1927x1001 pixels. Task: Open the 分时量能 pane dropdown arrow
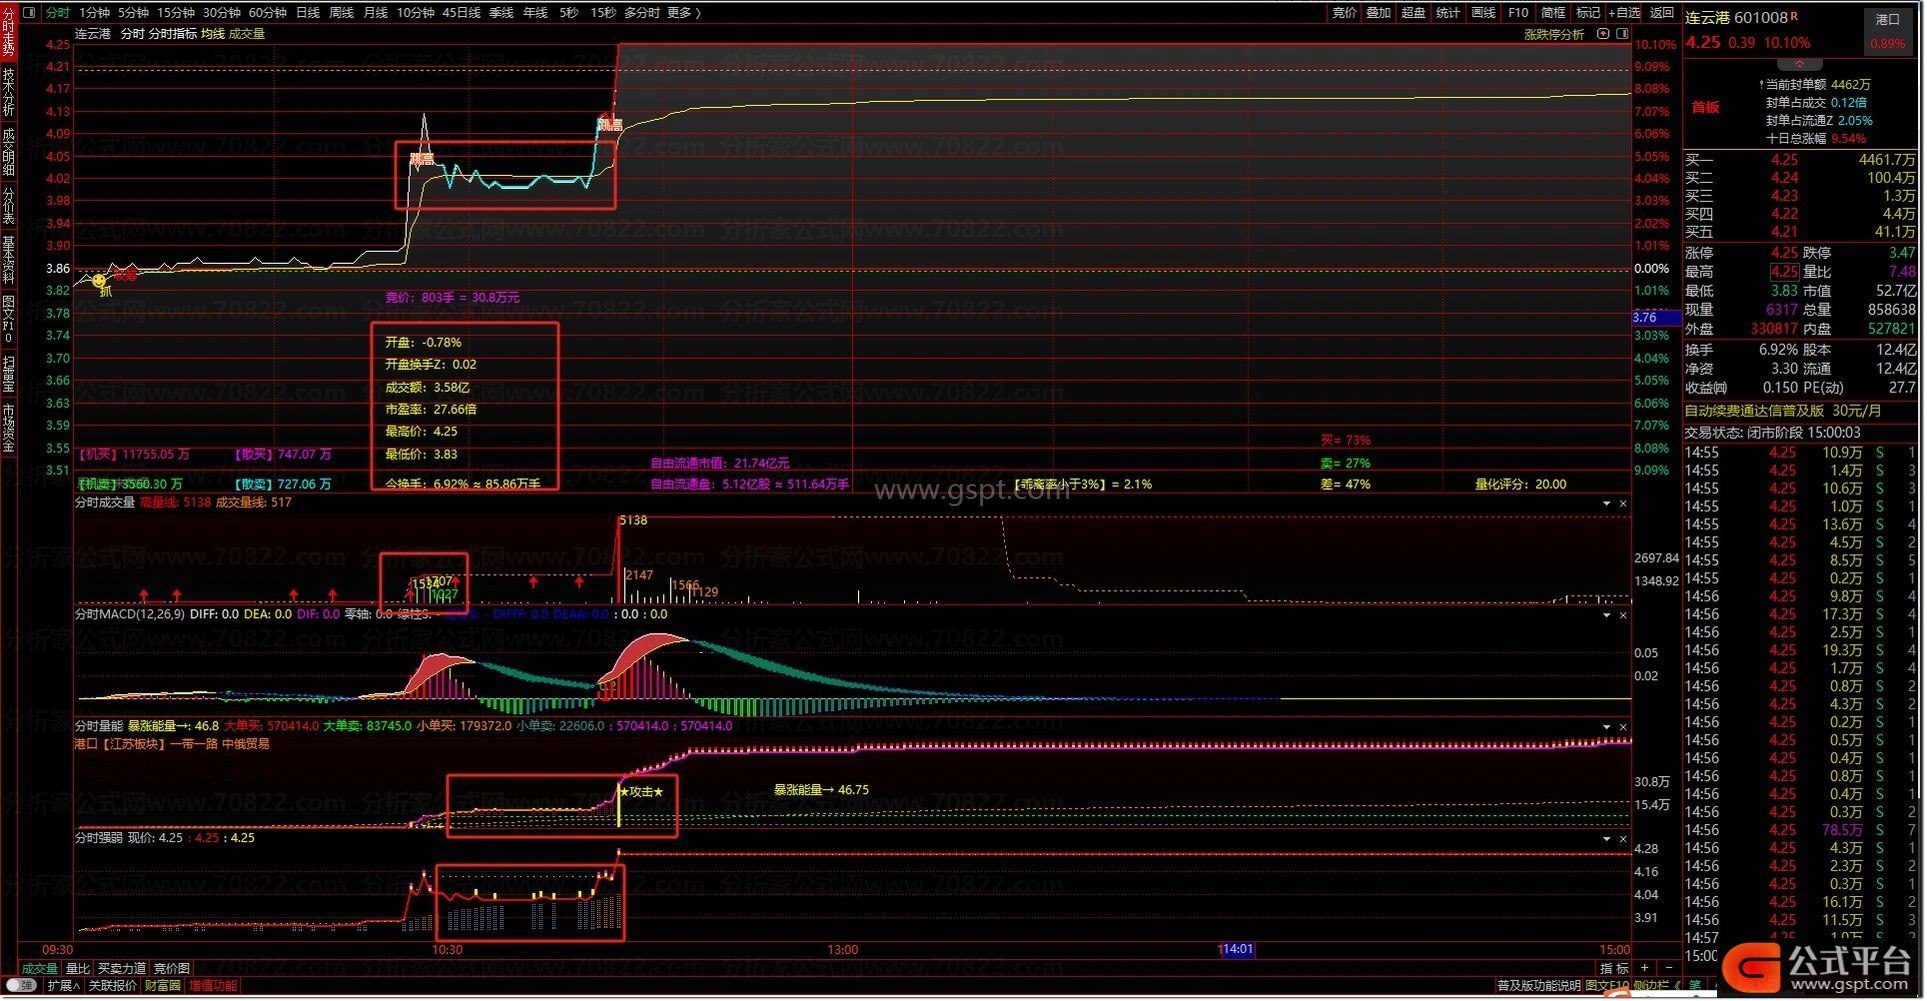[x=1607, y=727]
